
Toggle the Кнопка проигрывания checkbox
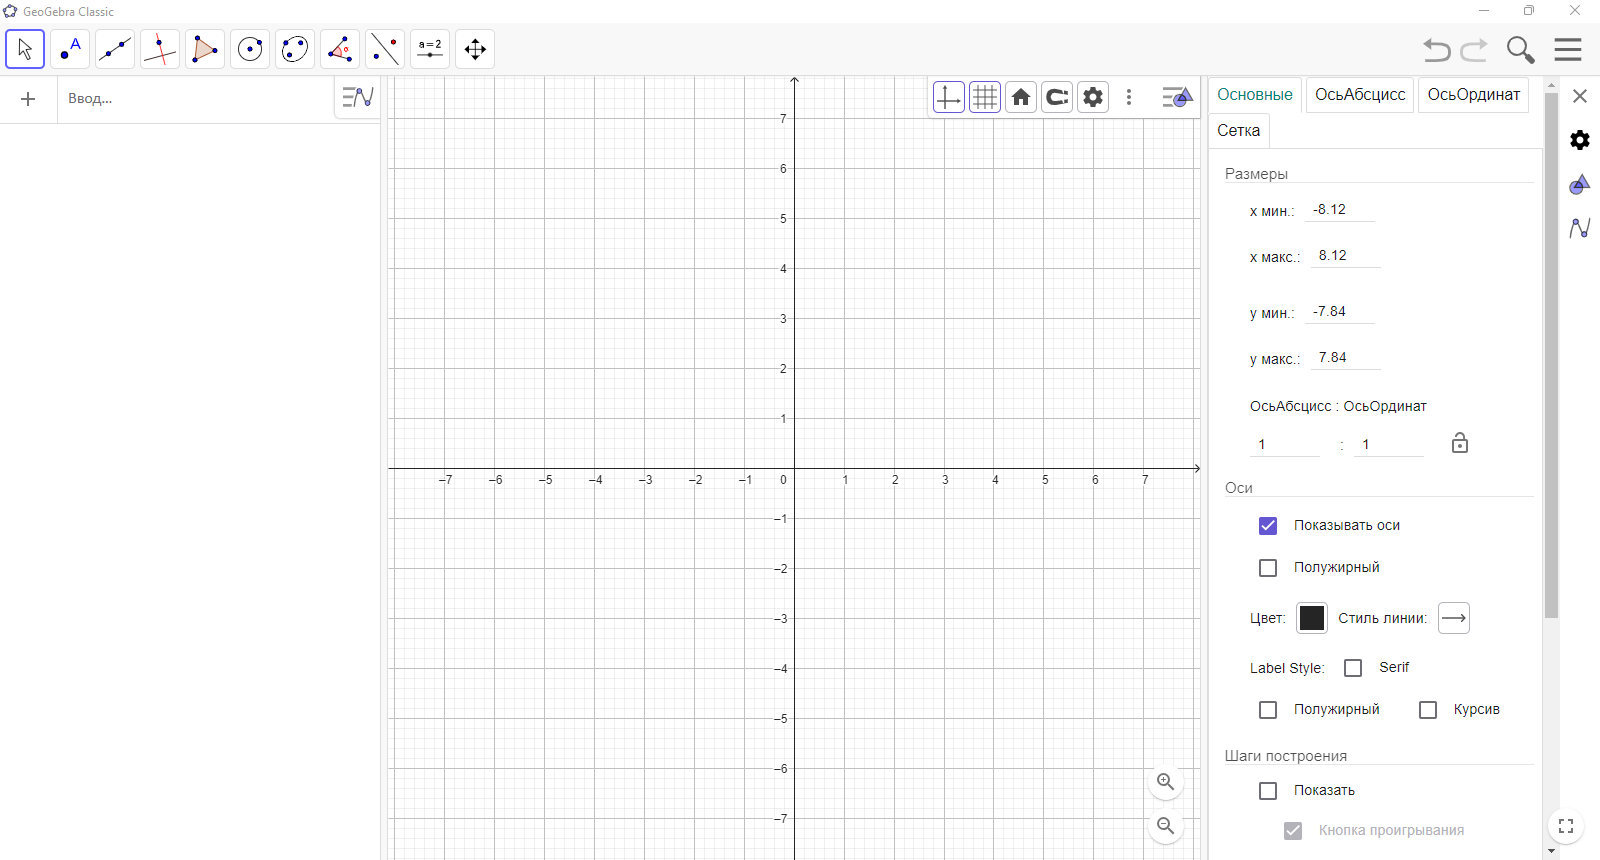pyautogui.click(x=1293, y=831)
